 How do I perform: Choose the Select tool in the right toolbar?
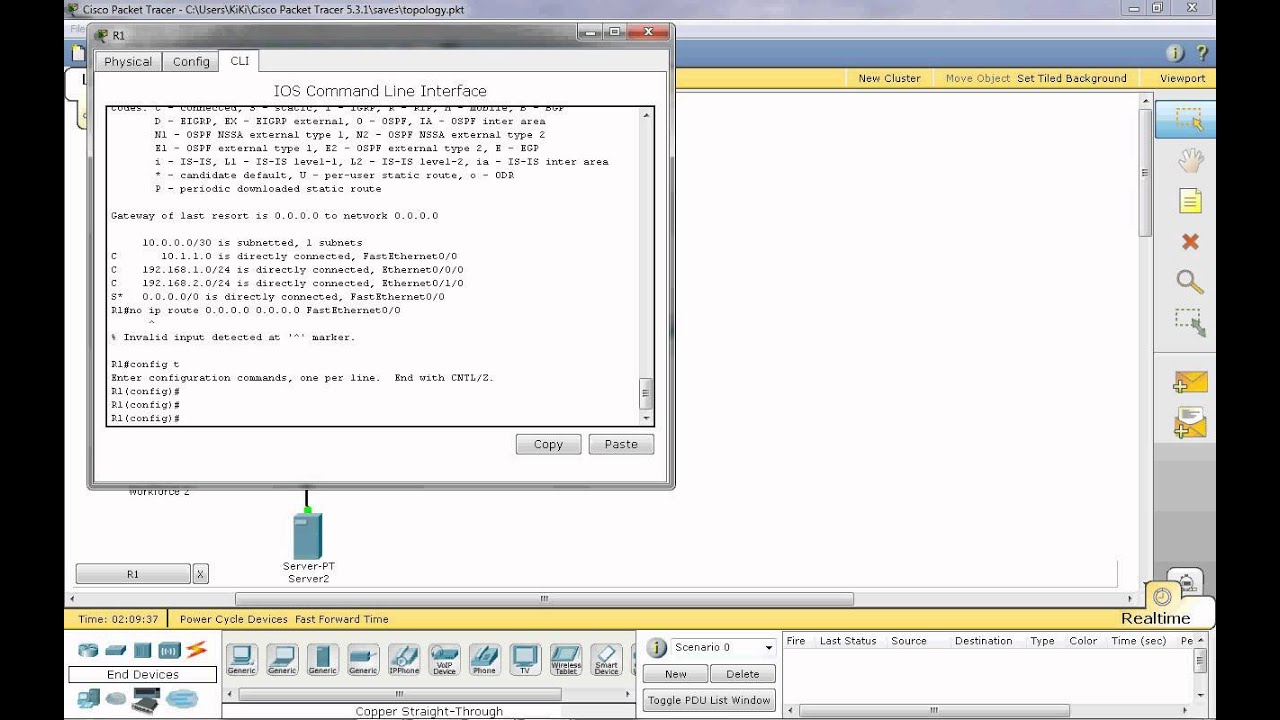(x=1189, y=120)
